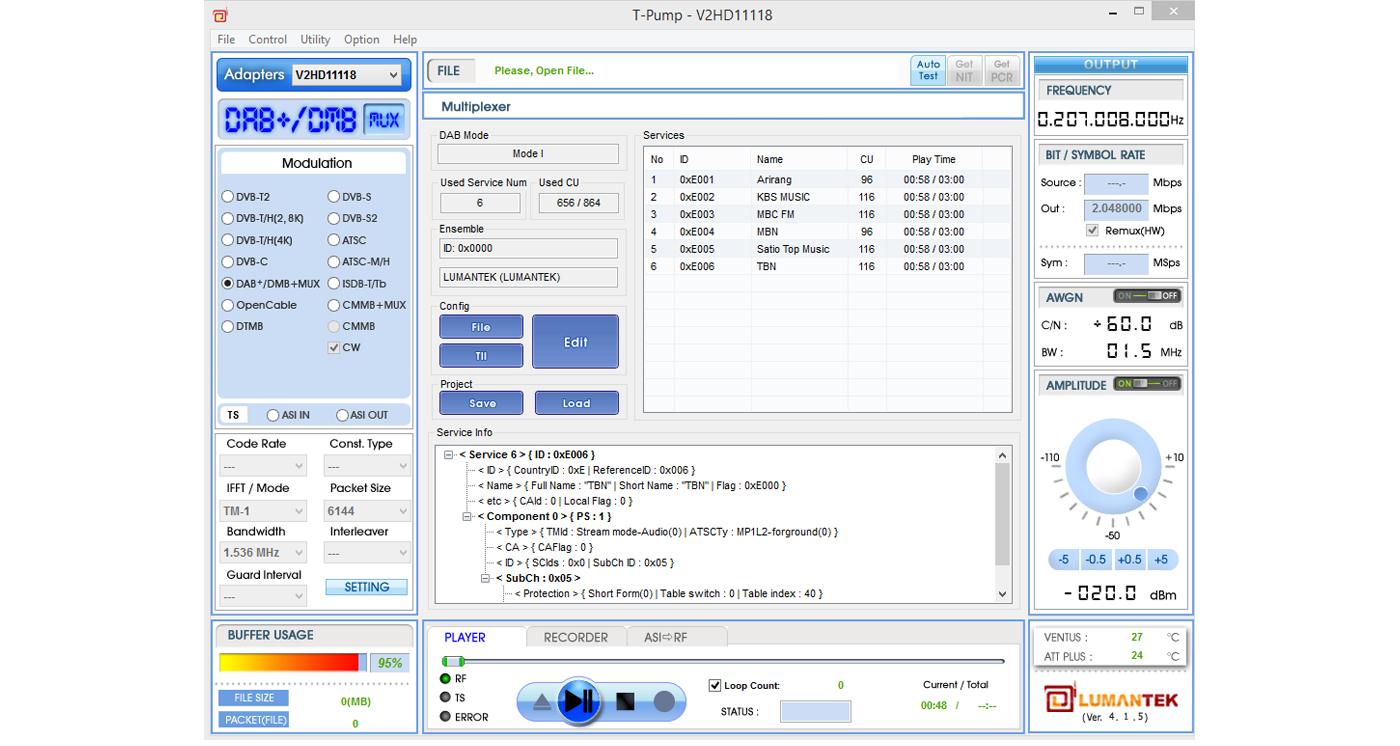Image resolution: width=1400 pixels, height=746 pixels.
Task: Click the play/pause playback button
Action: click(x=578, y=702)
